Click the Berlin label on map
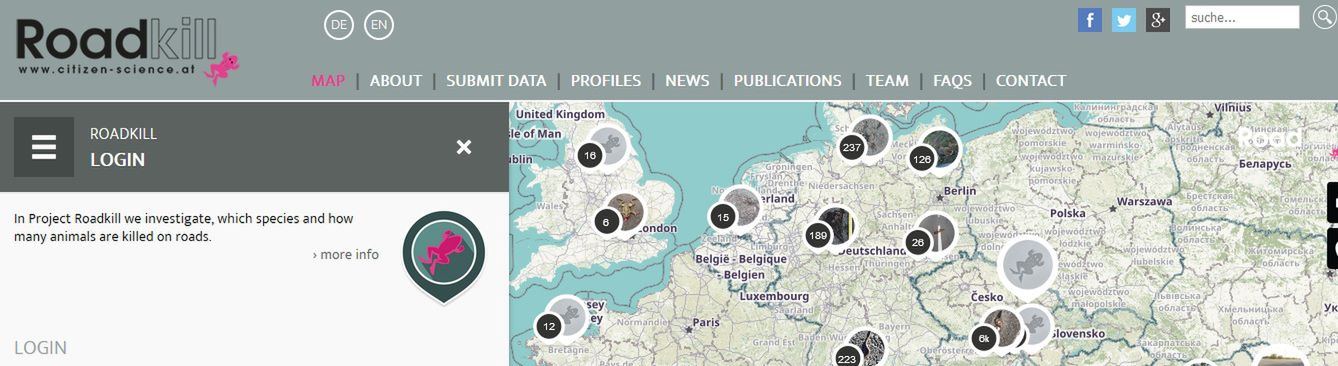1338x366 pixels. [x=959, y=191]
